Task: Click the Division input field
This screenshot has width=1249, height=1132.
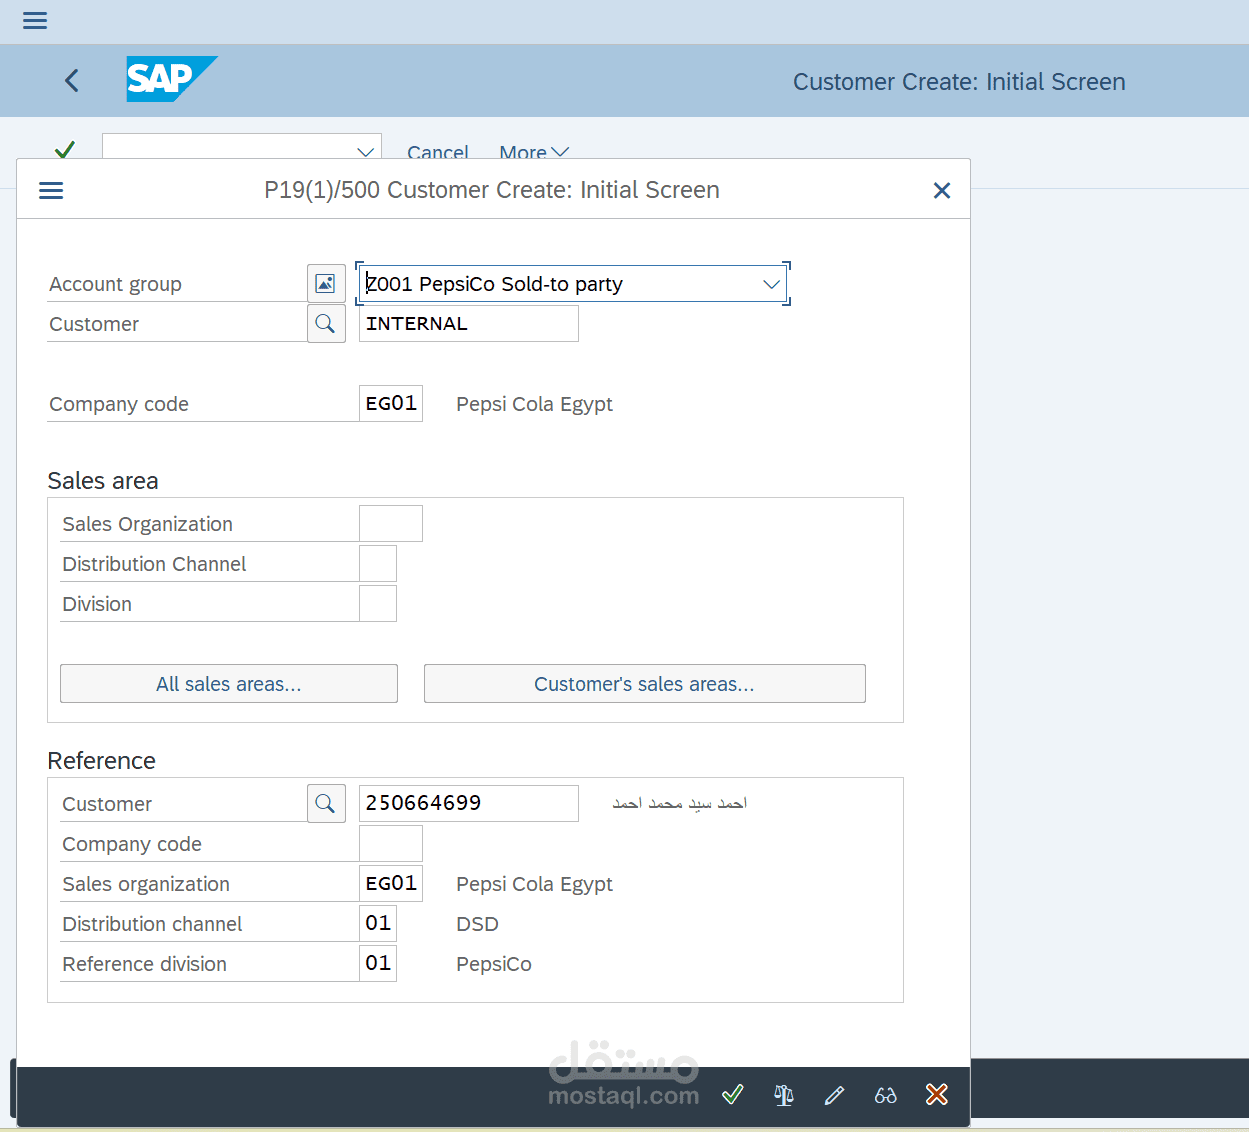Action: click(x=378, y=604)
